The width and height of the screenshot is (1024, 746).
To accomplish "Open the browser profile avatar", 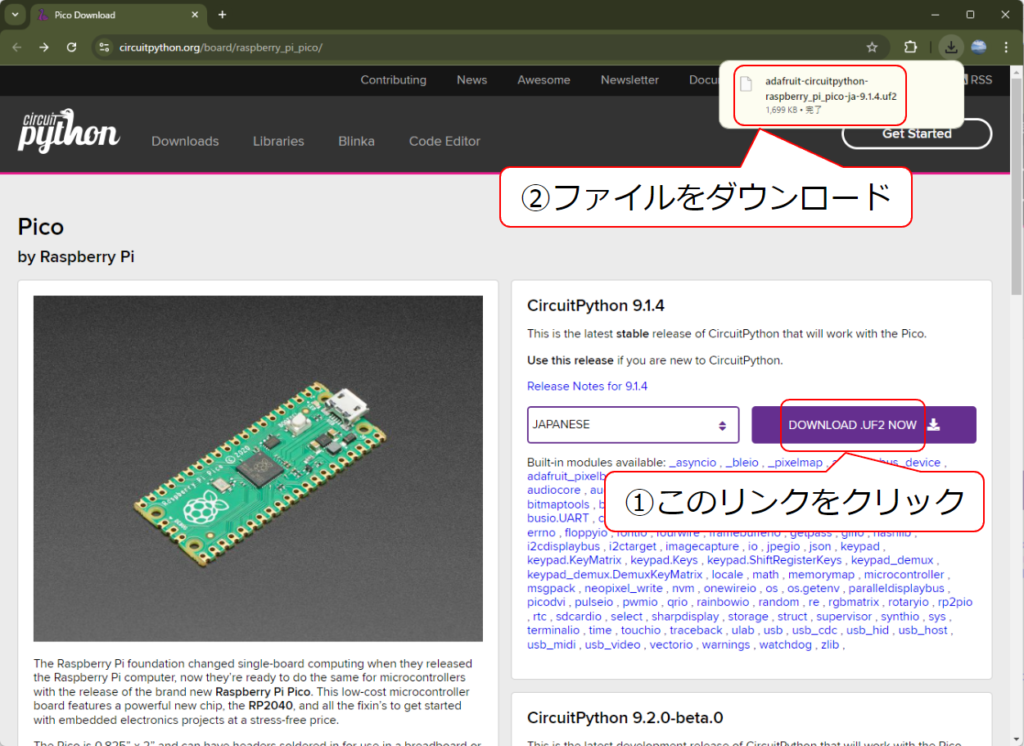I will (978, 47).
